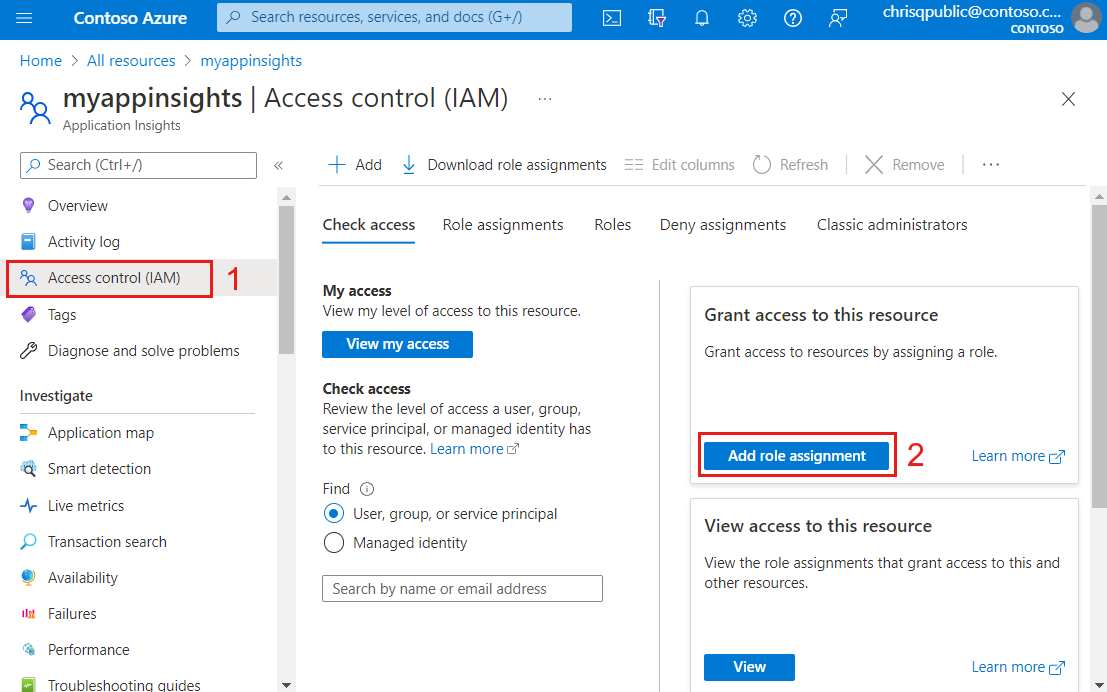
Task: Open the help question-mark panel
Action: (792, 17)
